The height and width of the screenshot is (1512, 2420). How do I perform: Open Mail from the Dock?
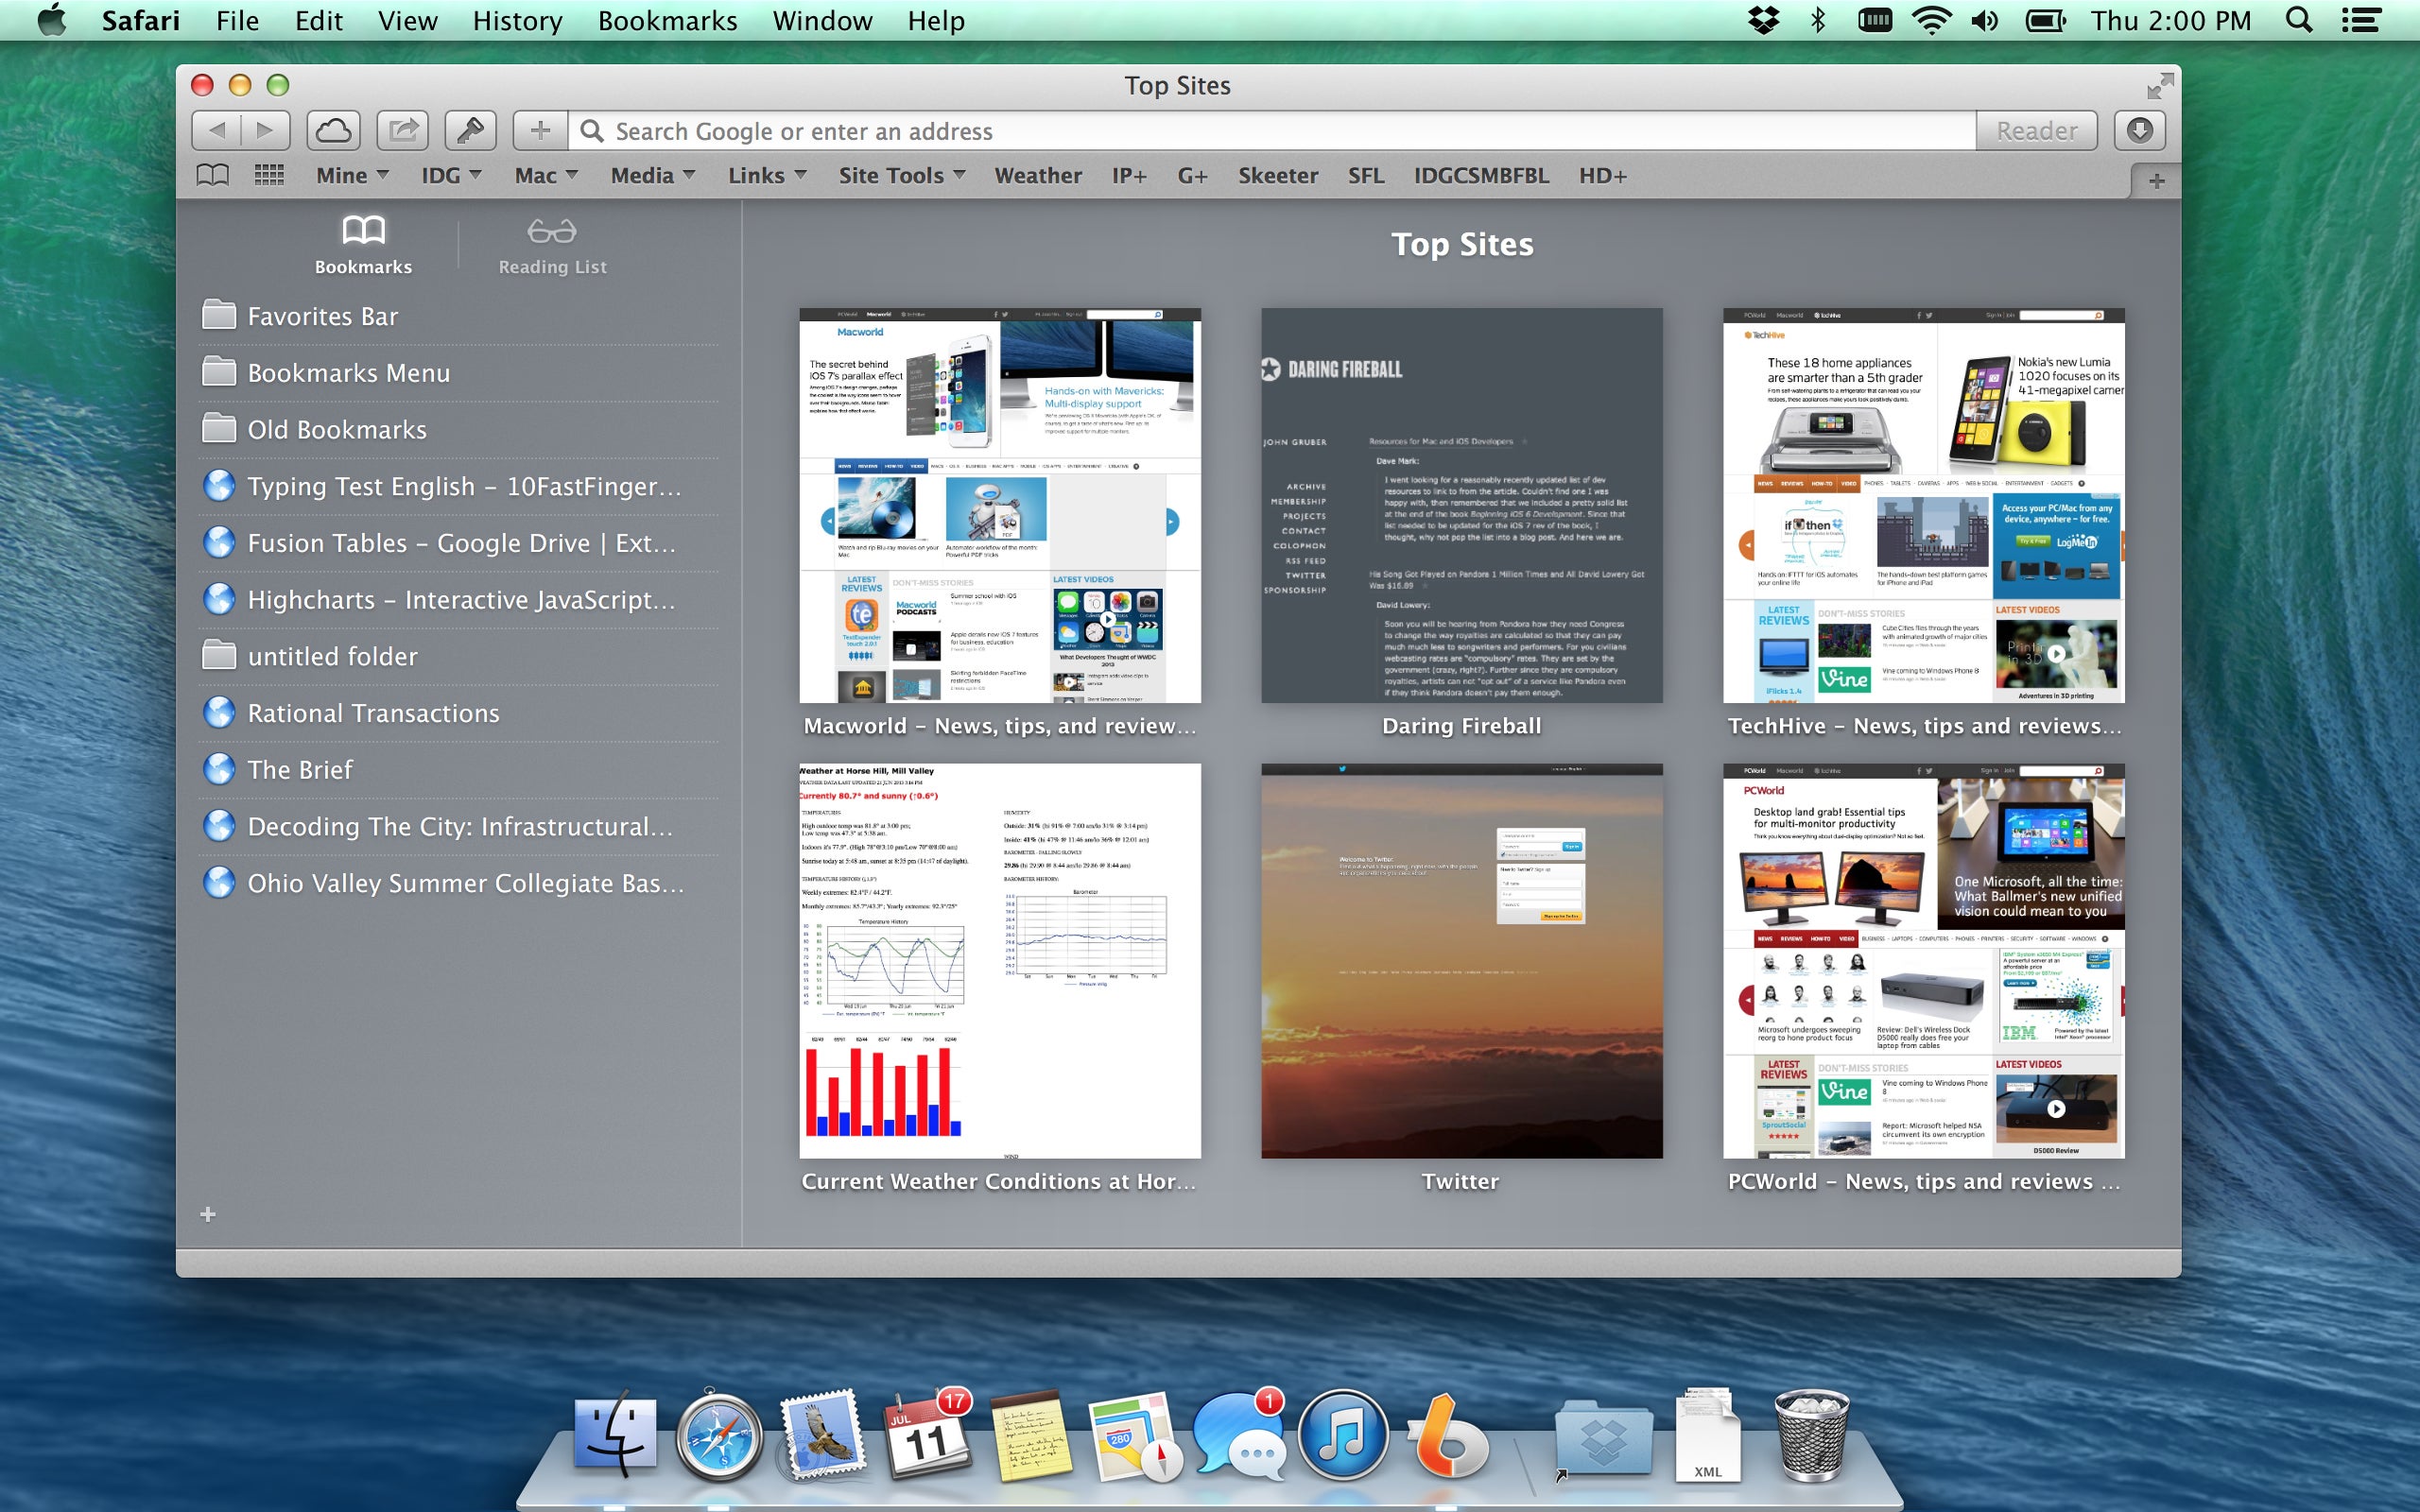click(823, 1434)
